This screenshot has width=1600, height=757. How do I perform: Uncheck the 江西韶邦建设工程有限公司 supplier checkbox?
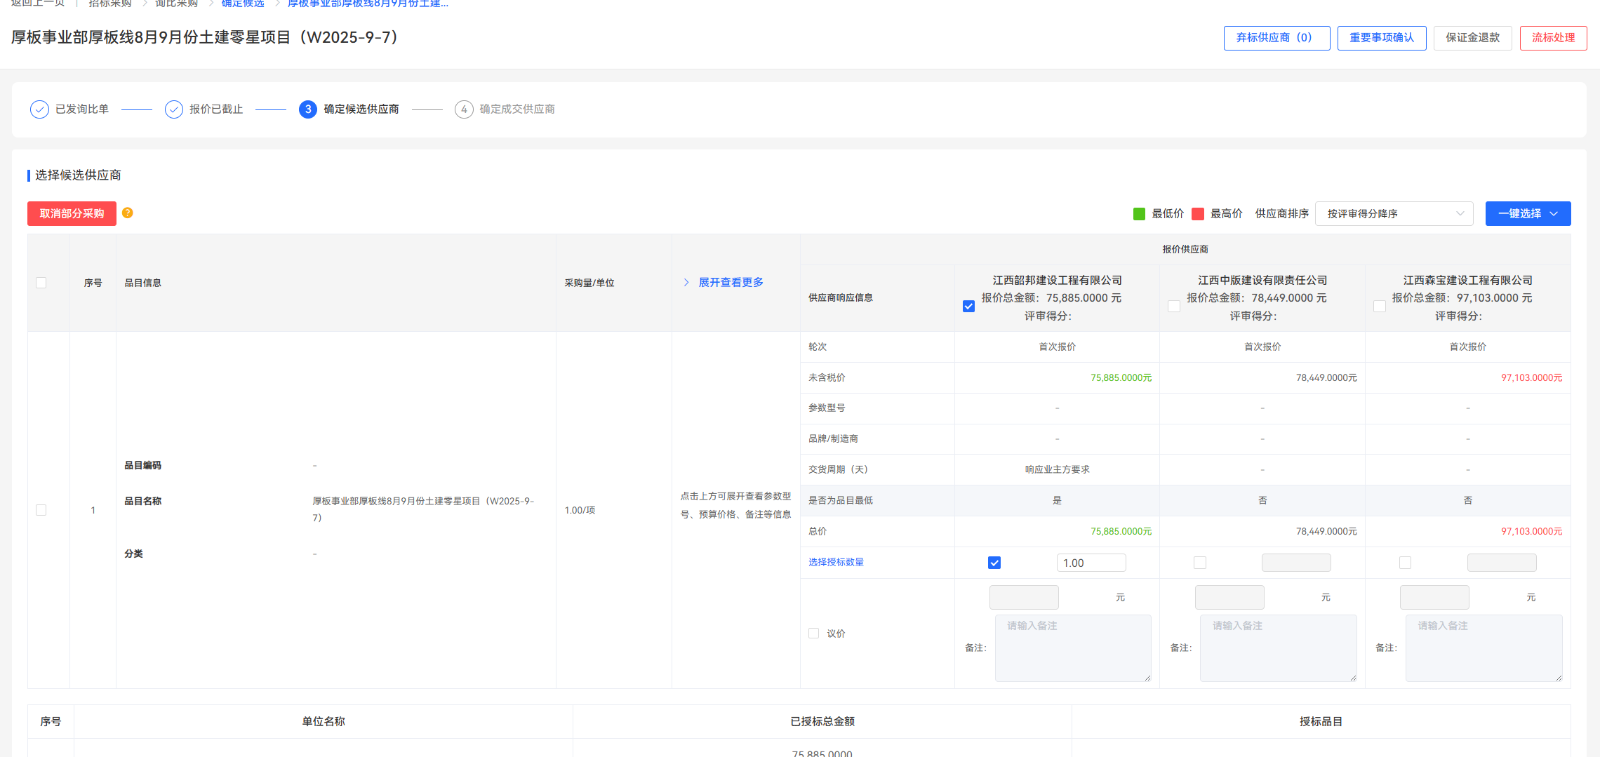click(x=968, y=306)
